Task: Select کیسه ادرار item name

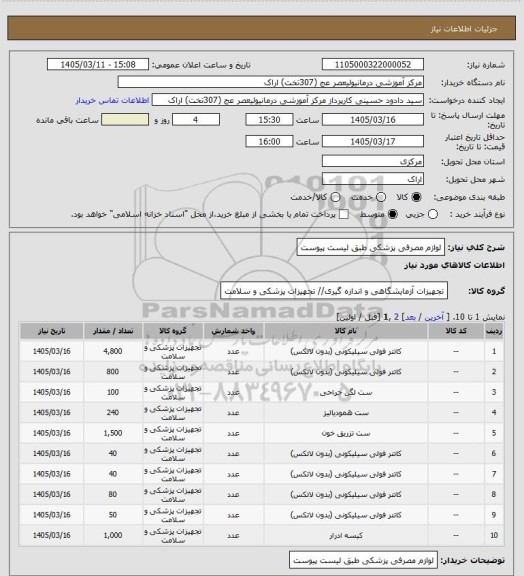Action: tap(346, 536)
